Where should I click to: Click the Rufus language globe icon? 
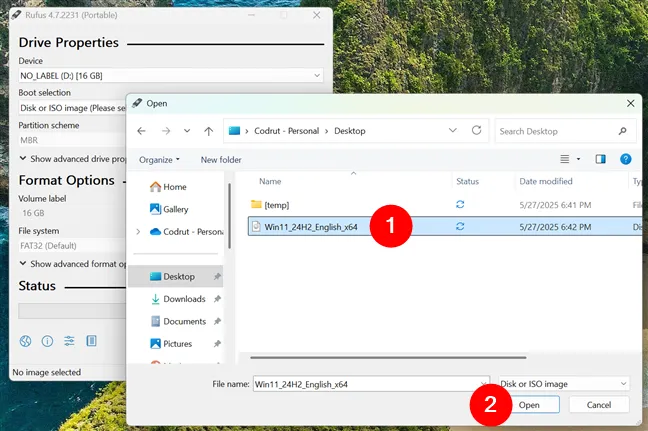(x=25, y=341)
